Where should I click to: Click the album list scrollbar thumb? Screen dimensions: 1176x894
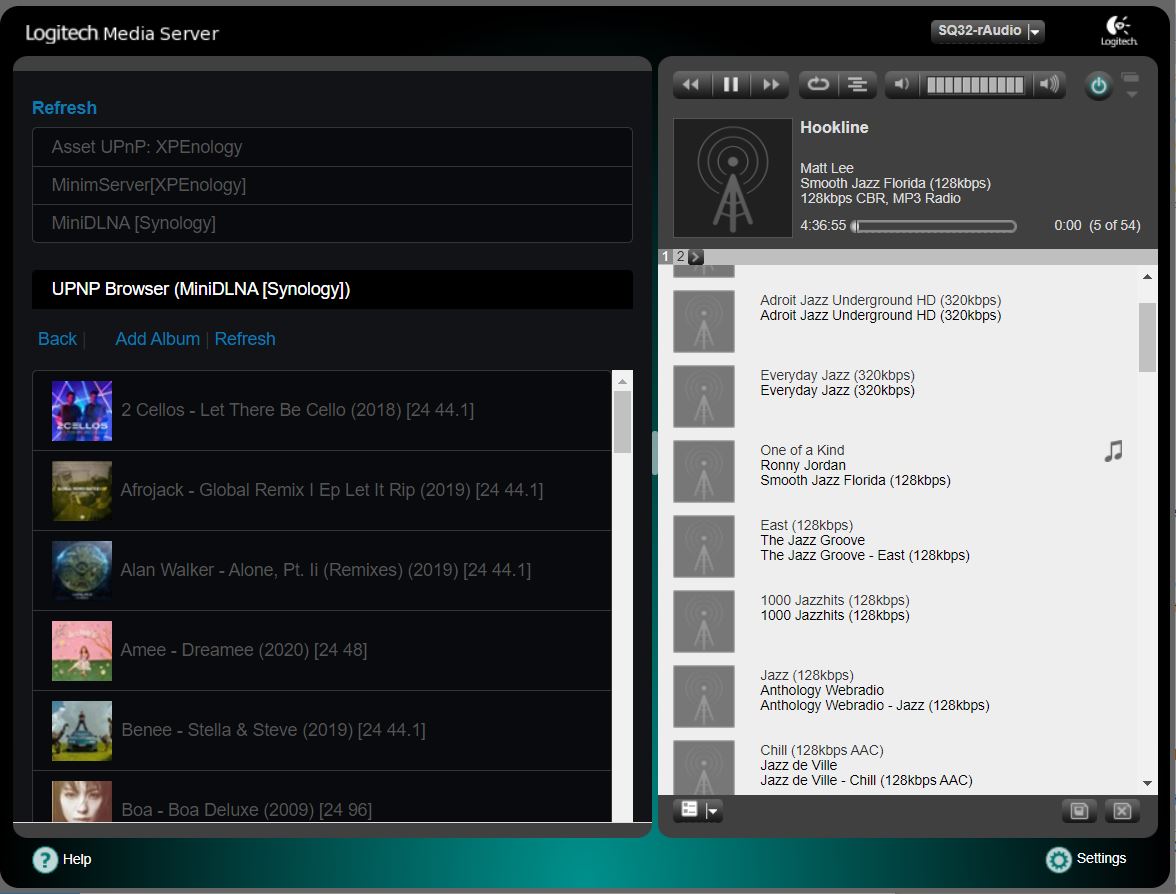622,422
